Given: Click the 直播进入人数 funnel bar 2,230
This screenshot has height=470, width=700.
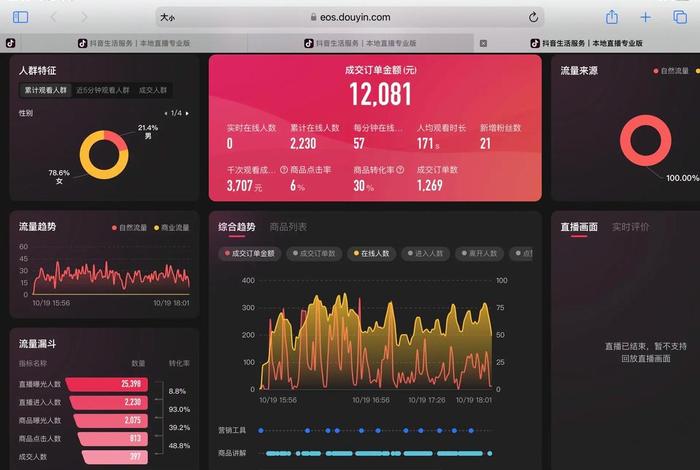Looking at the screenshot, I should 109,402.
